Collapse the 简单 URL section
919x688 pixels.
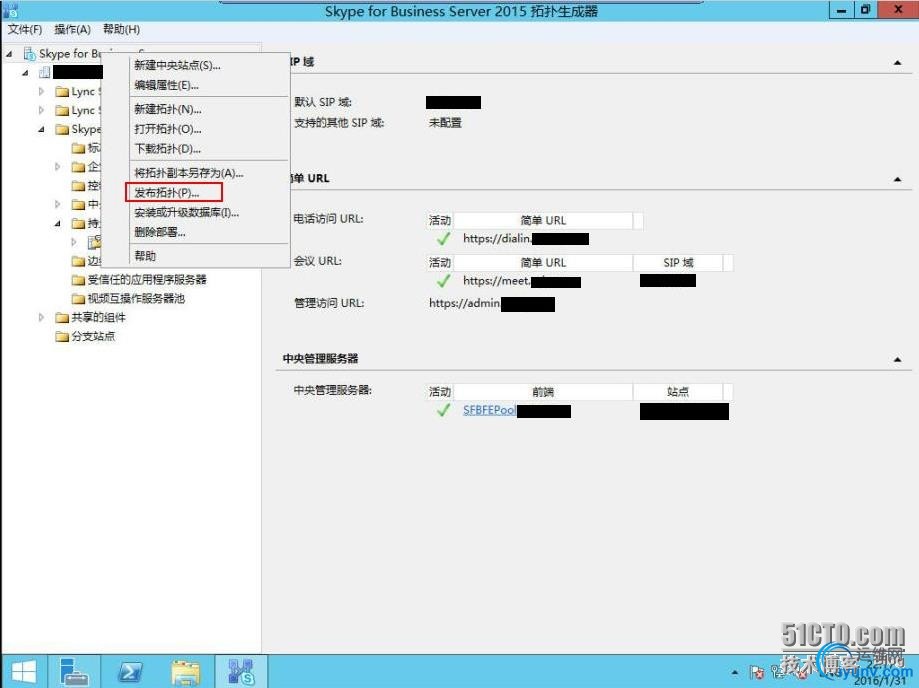tap(897, 179)
